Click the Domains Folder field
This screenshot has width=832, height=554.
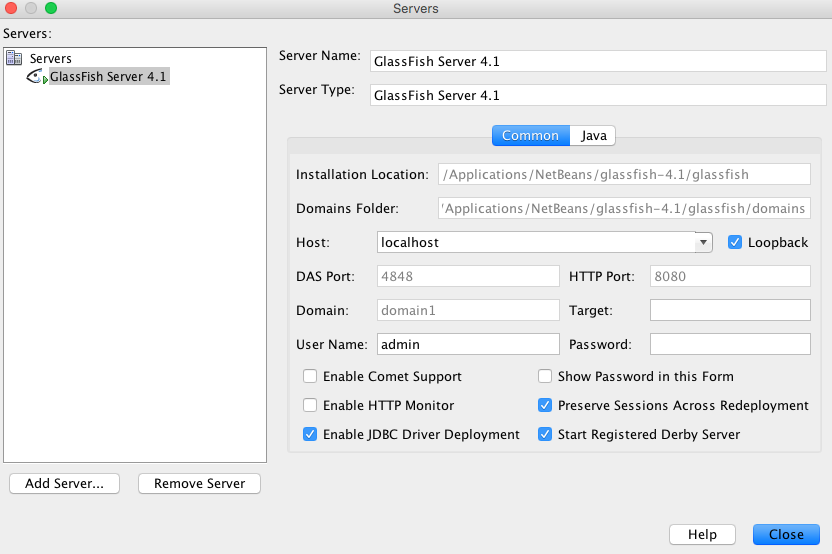625,209
